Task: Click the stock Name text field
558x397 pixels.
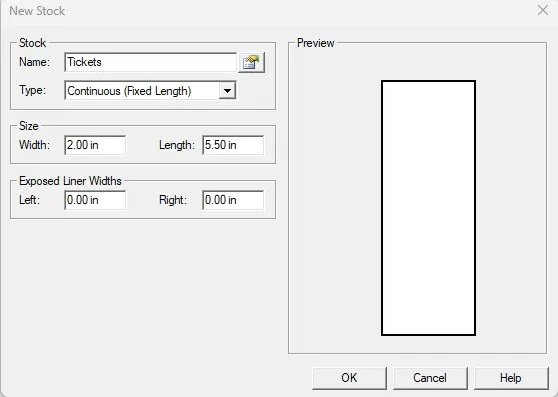Action: 151,62
